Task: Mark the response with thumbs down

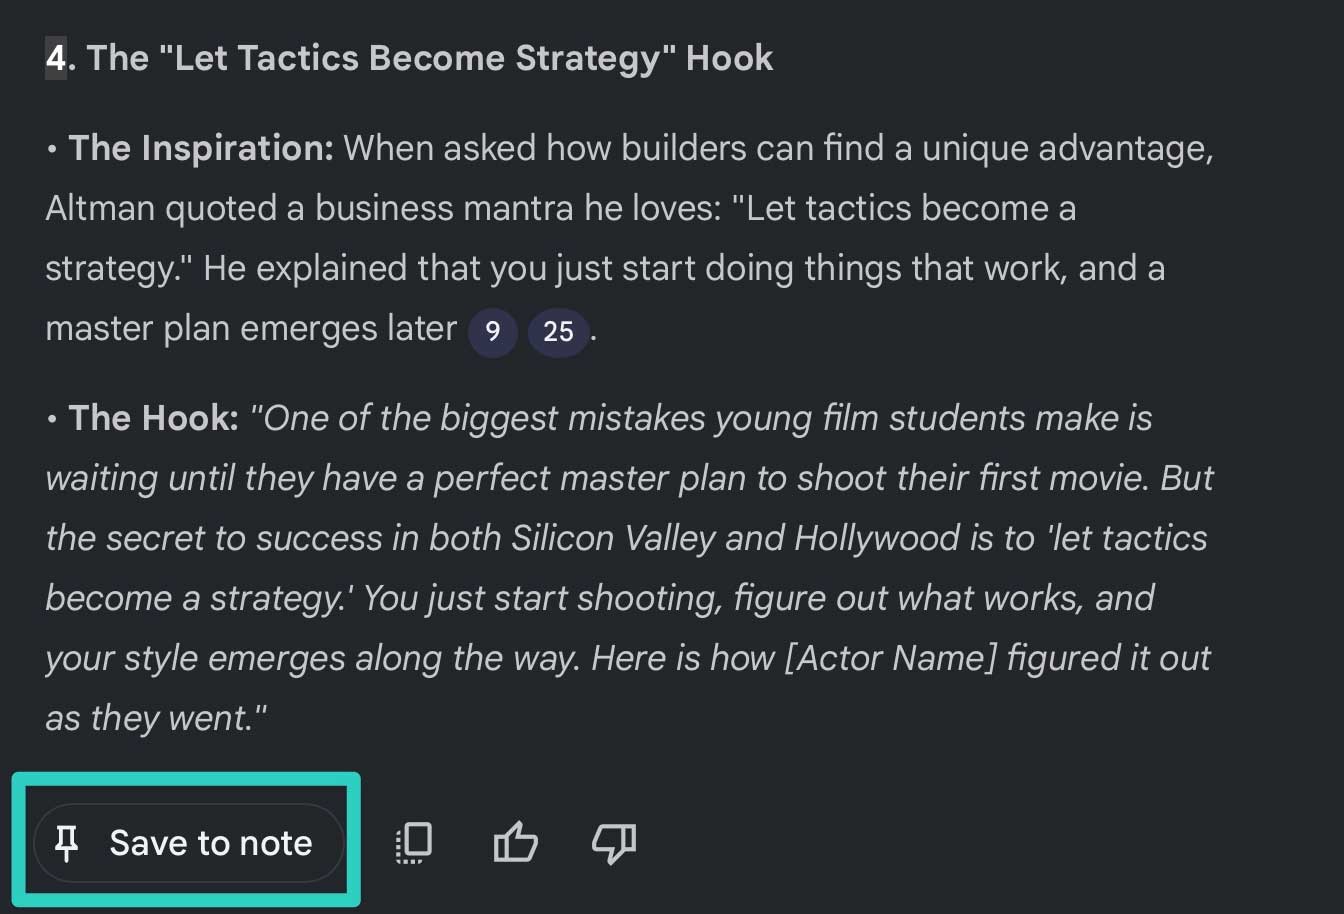Action: pyautogui.click(x=614, y=843)
